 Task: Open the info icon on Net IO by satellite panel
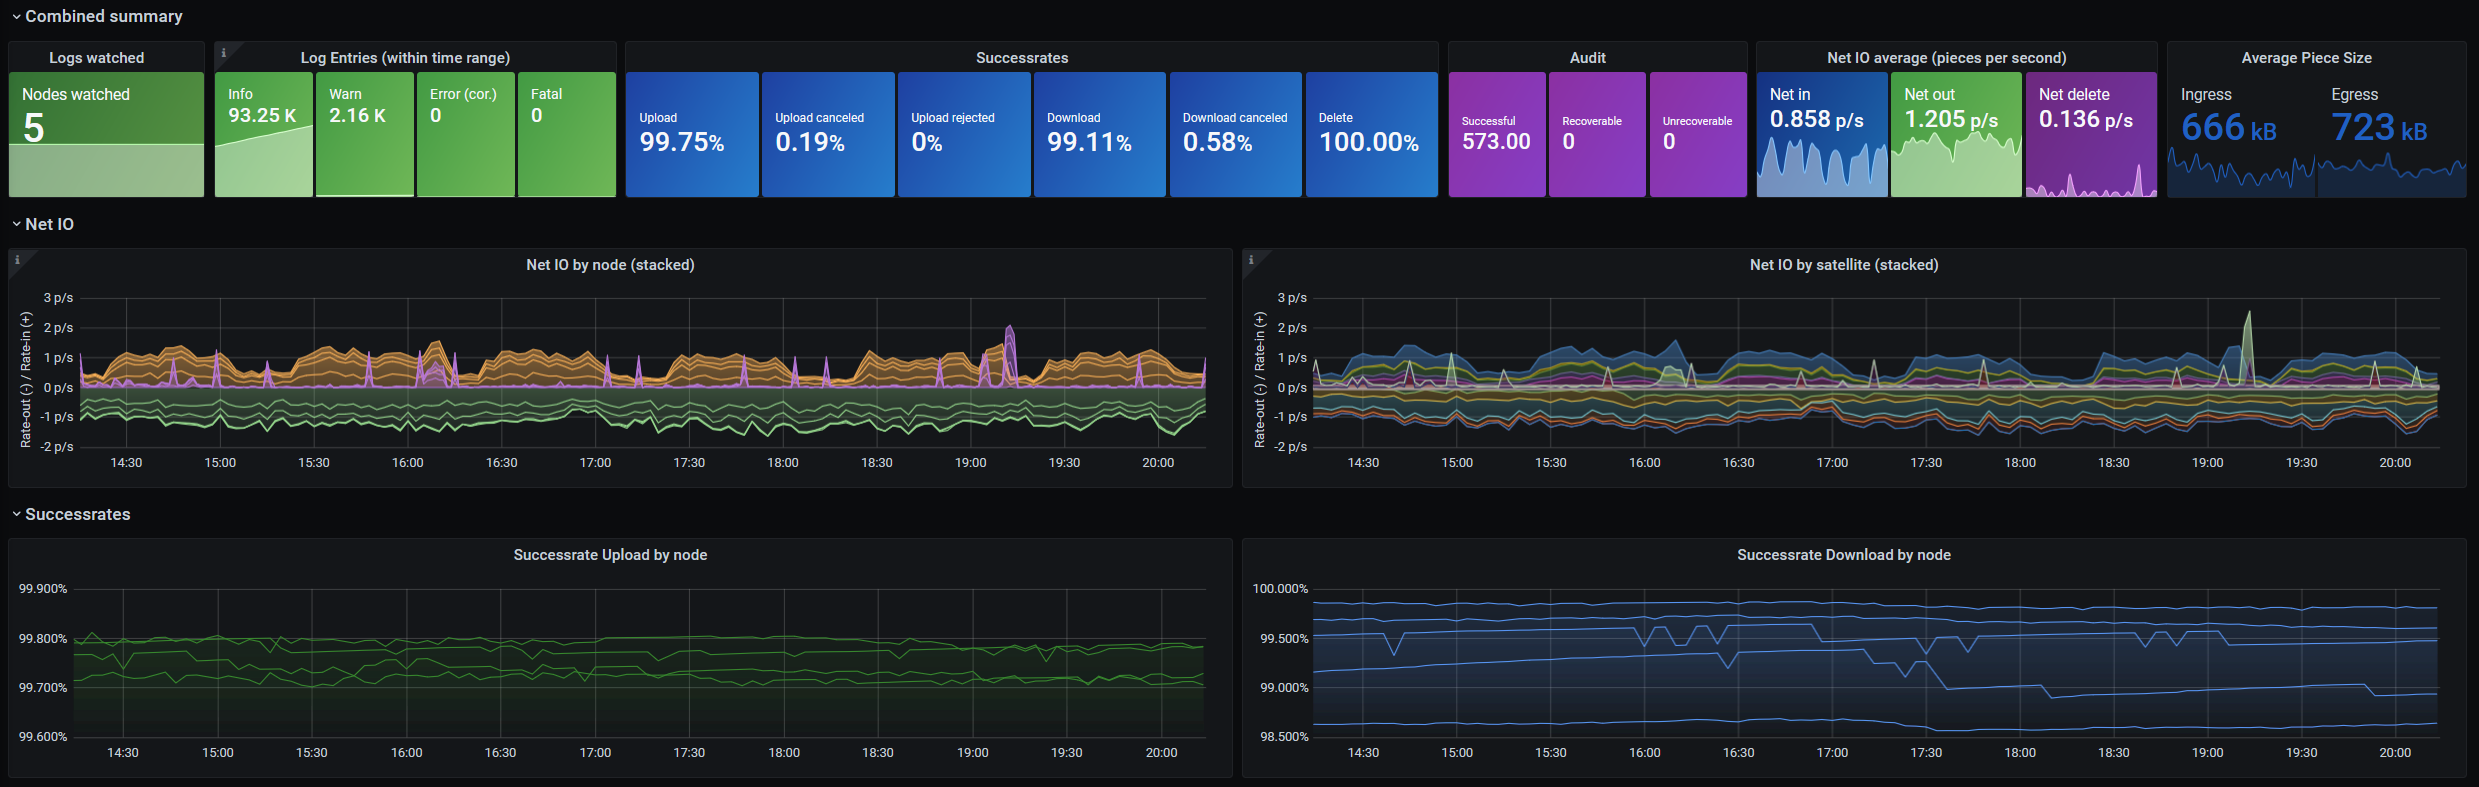pyautogui.click(x=1251, y=260)
